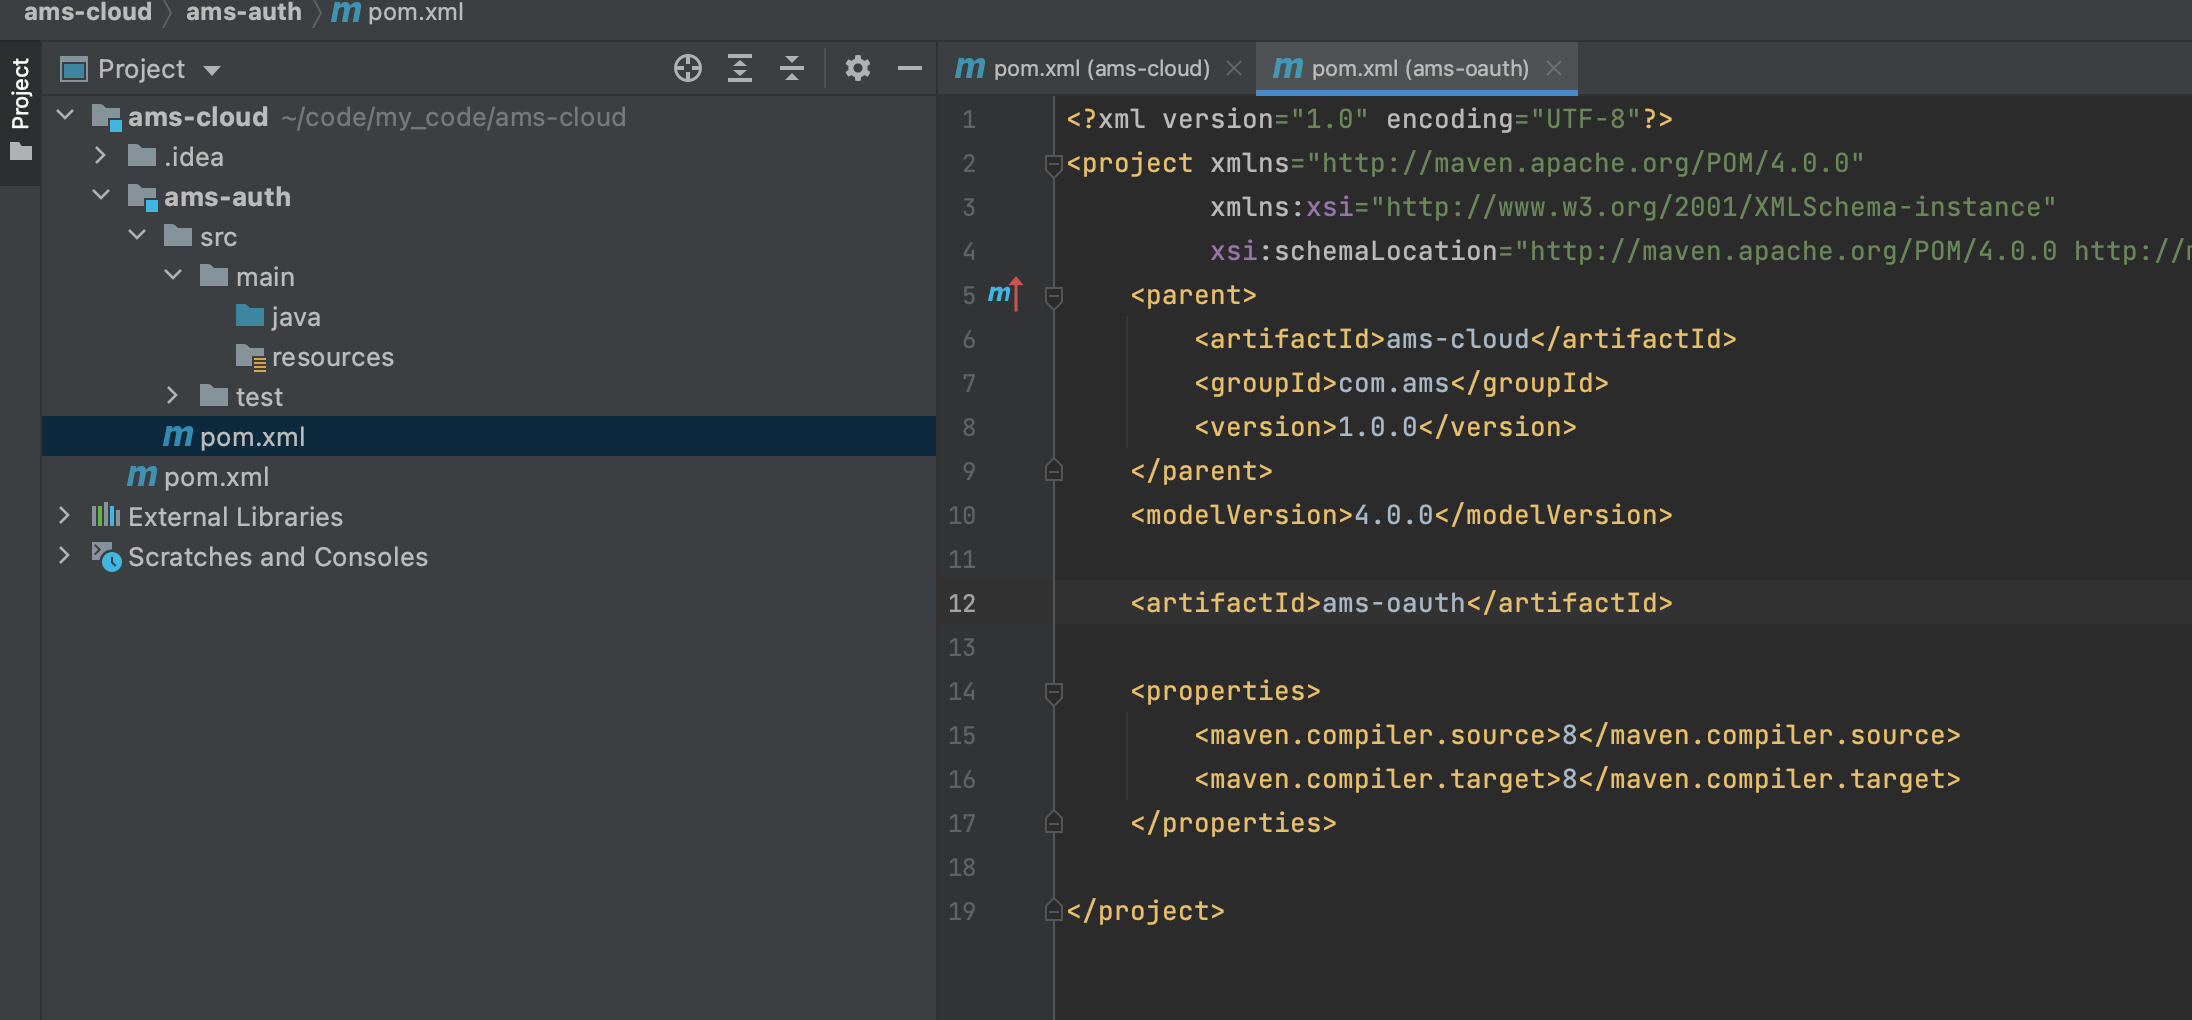Image resolution: width=2192 pixels, height=1020 pixels.
Task: Select External Libraries row
Action: [489, 517]
